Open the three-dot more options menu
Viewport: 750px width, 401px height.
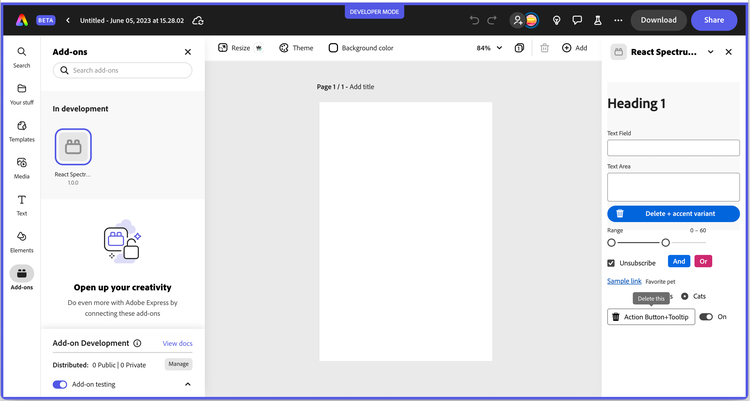[x=618, y=20]
